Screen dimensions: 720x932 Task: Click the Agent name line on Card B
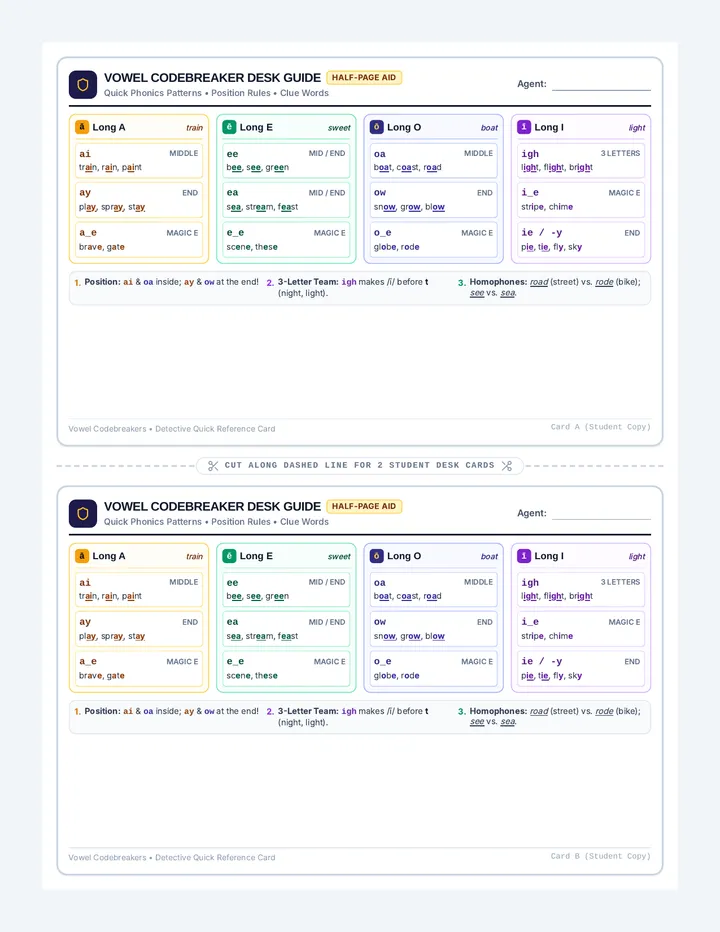pyautogui.click(x=601, y=514)
